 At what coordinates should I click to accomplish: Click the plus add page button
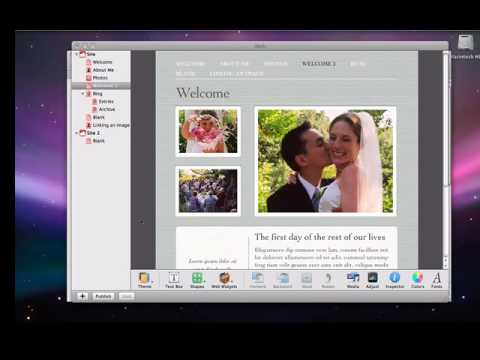pyautogui.click(x=83, y=296)
